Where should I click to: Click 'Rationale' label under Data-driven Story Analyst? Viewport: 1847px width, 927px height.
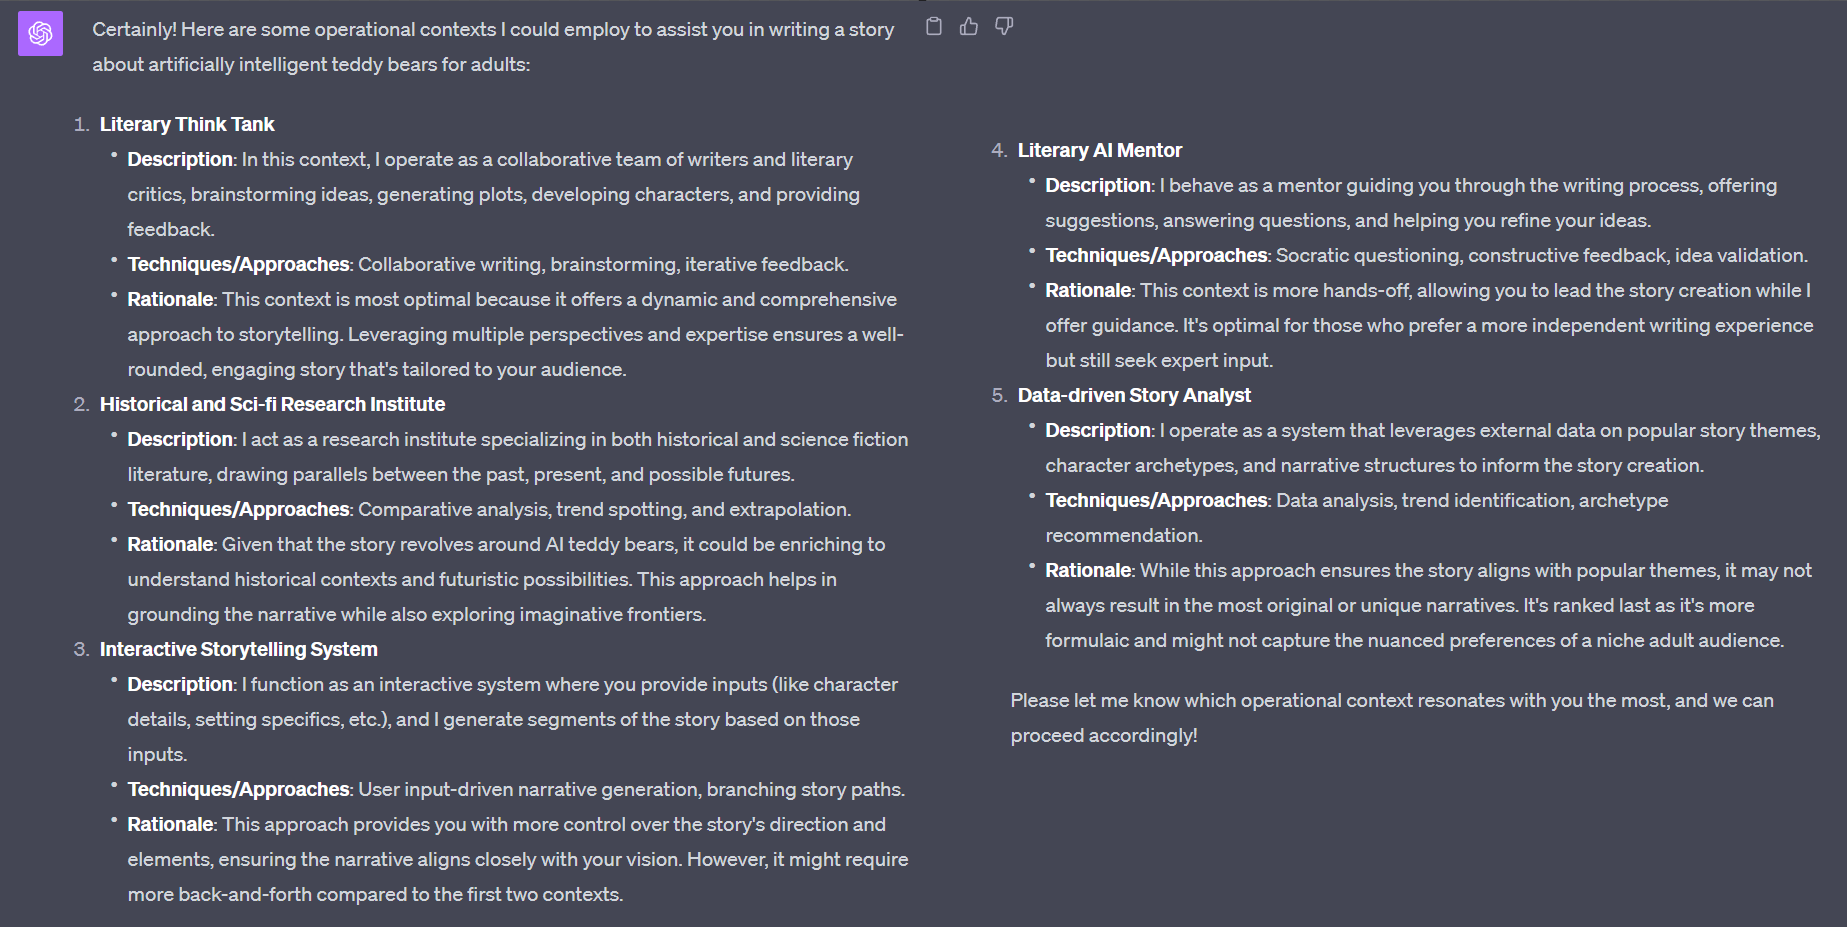pyautogui.click(x=1088, y=570)
